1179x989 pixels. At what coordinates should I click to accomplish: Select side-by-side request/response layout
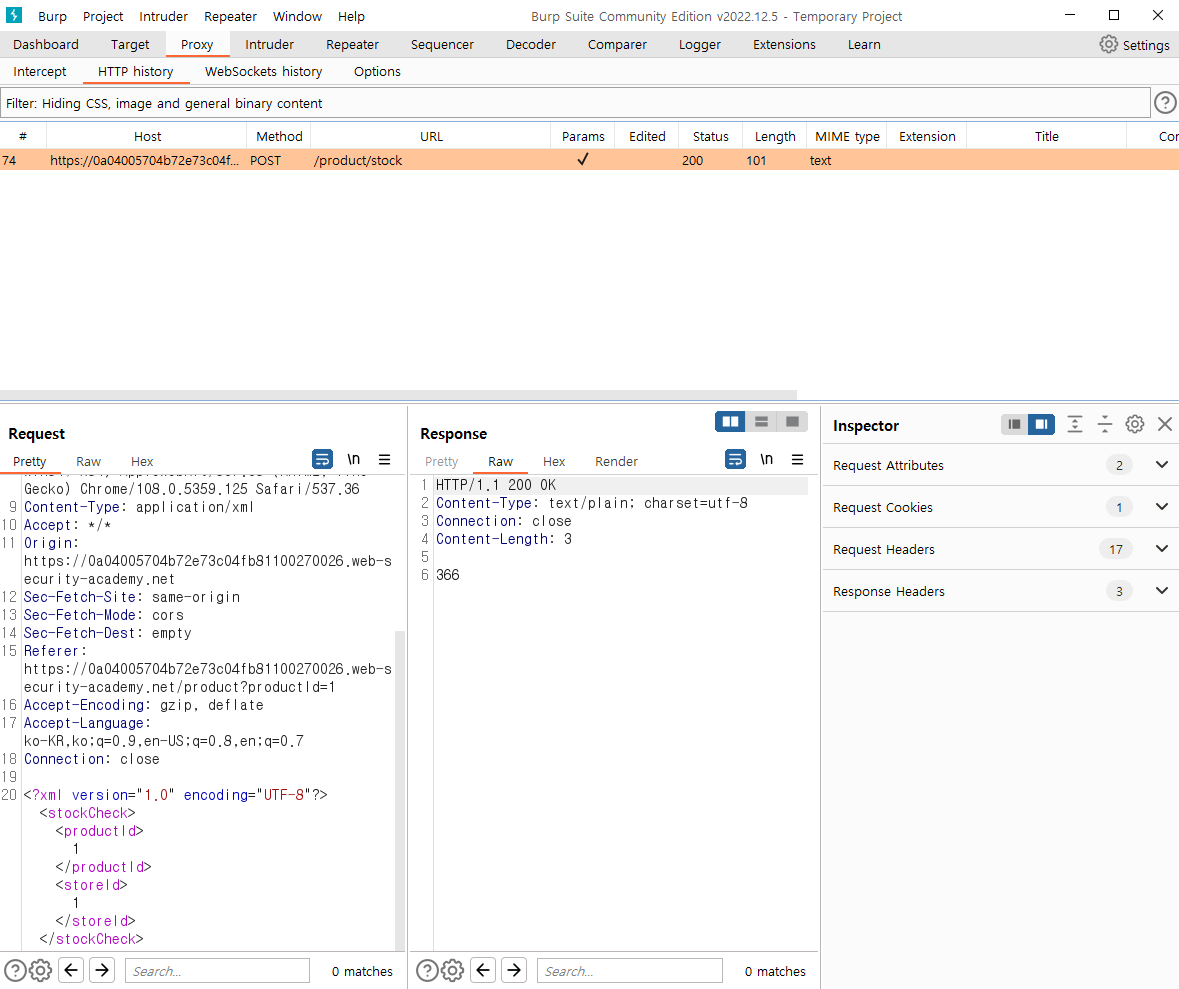[730, 421]
